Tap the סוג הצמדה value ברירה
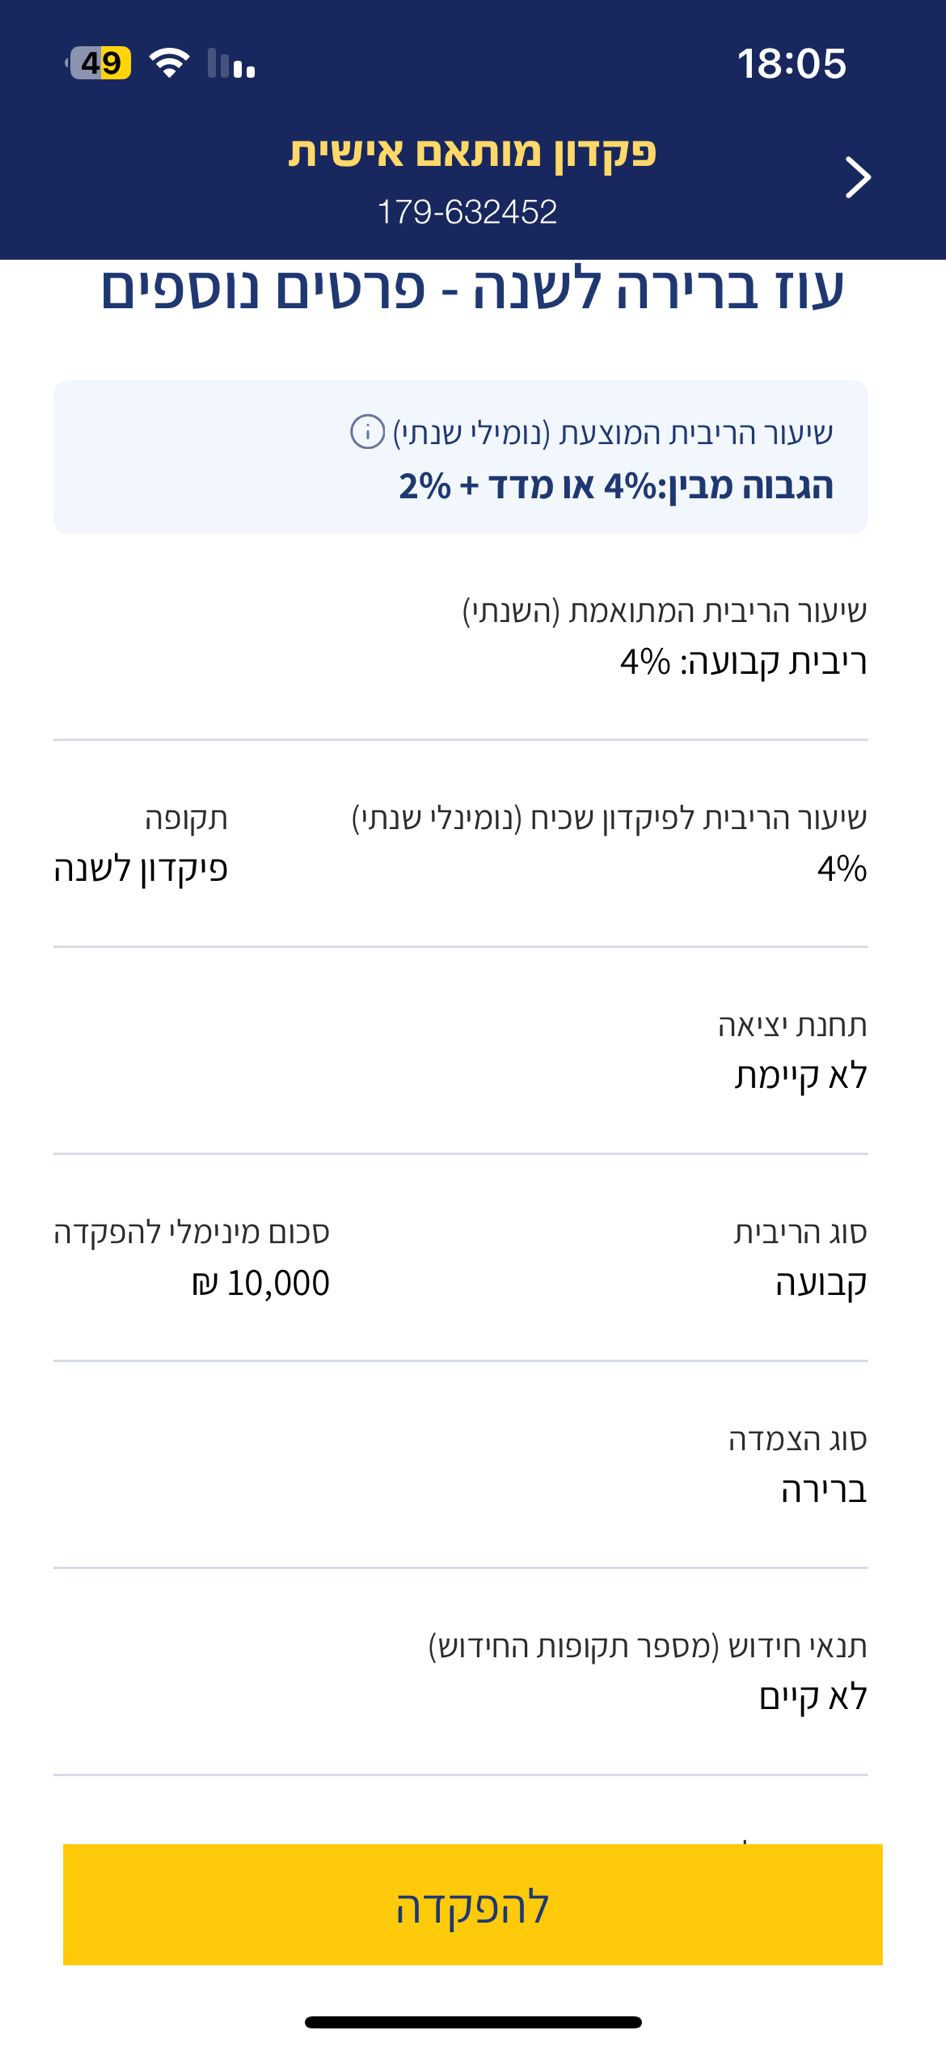This screenshot has width=946, height=2048. (x=823, y=1490)
